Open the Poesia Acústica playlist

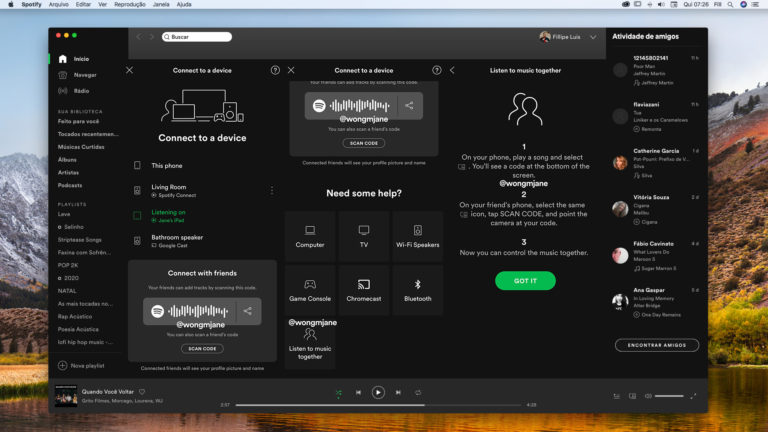[78, 329]
